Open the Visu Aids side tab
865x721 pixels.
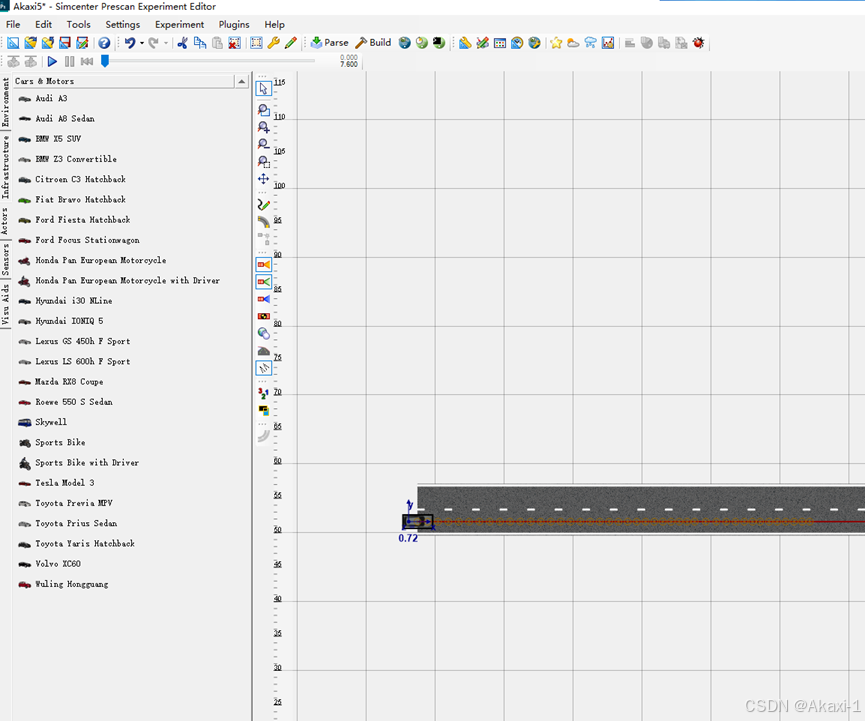coord(5,305)
